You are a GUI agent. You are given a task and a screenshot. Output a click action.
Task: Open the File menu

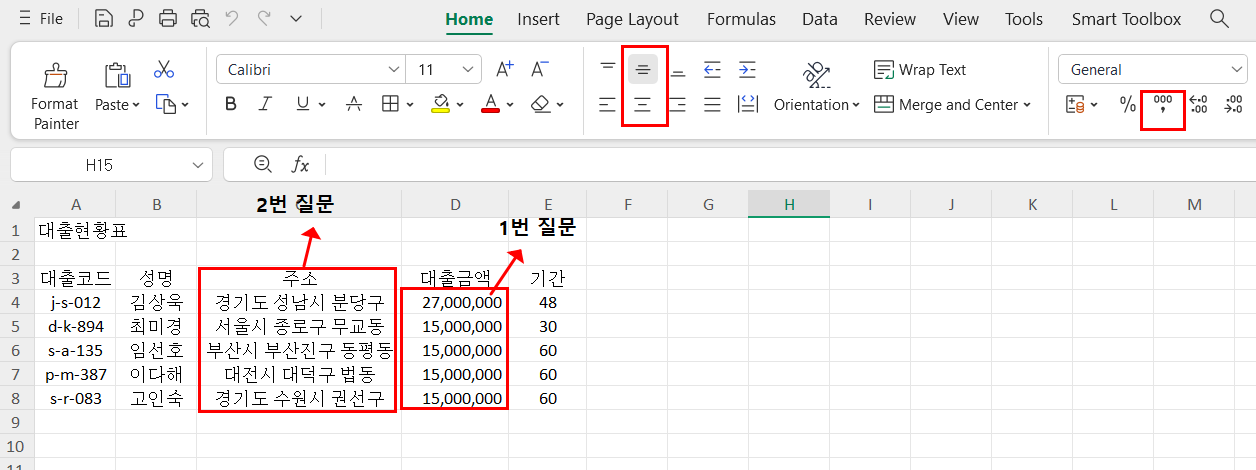[x=40, y=19]
